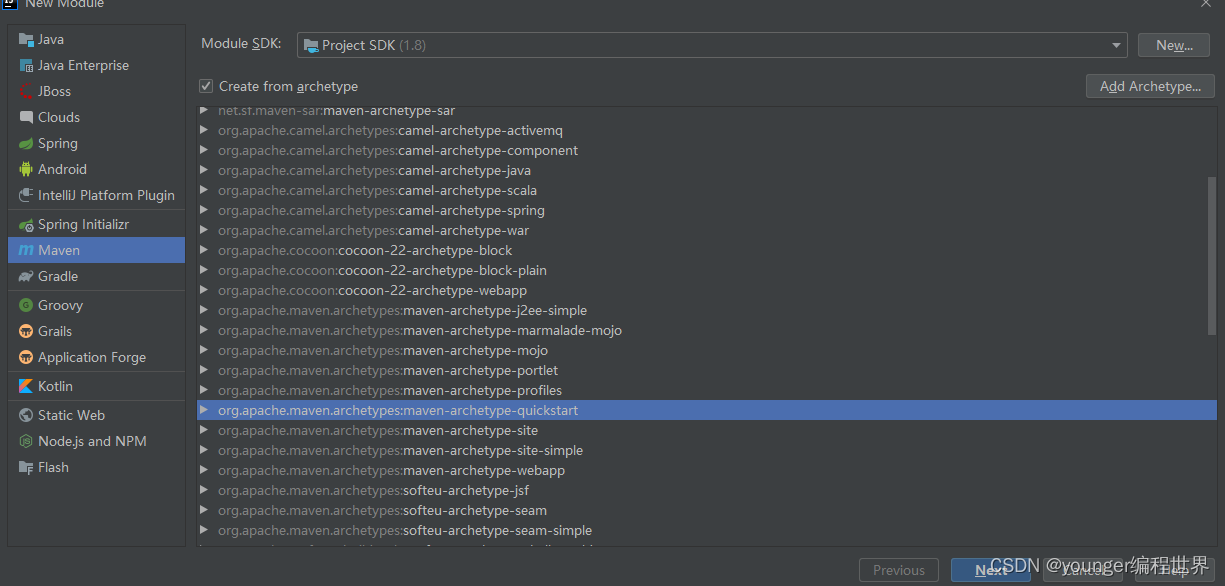Select maven-archetype-marmalade-mojo archetype
Viewport: 1225px width, 586px height.
[706, 330]
